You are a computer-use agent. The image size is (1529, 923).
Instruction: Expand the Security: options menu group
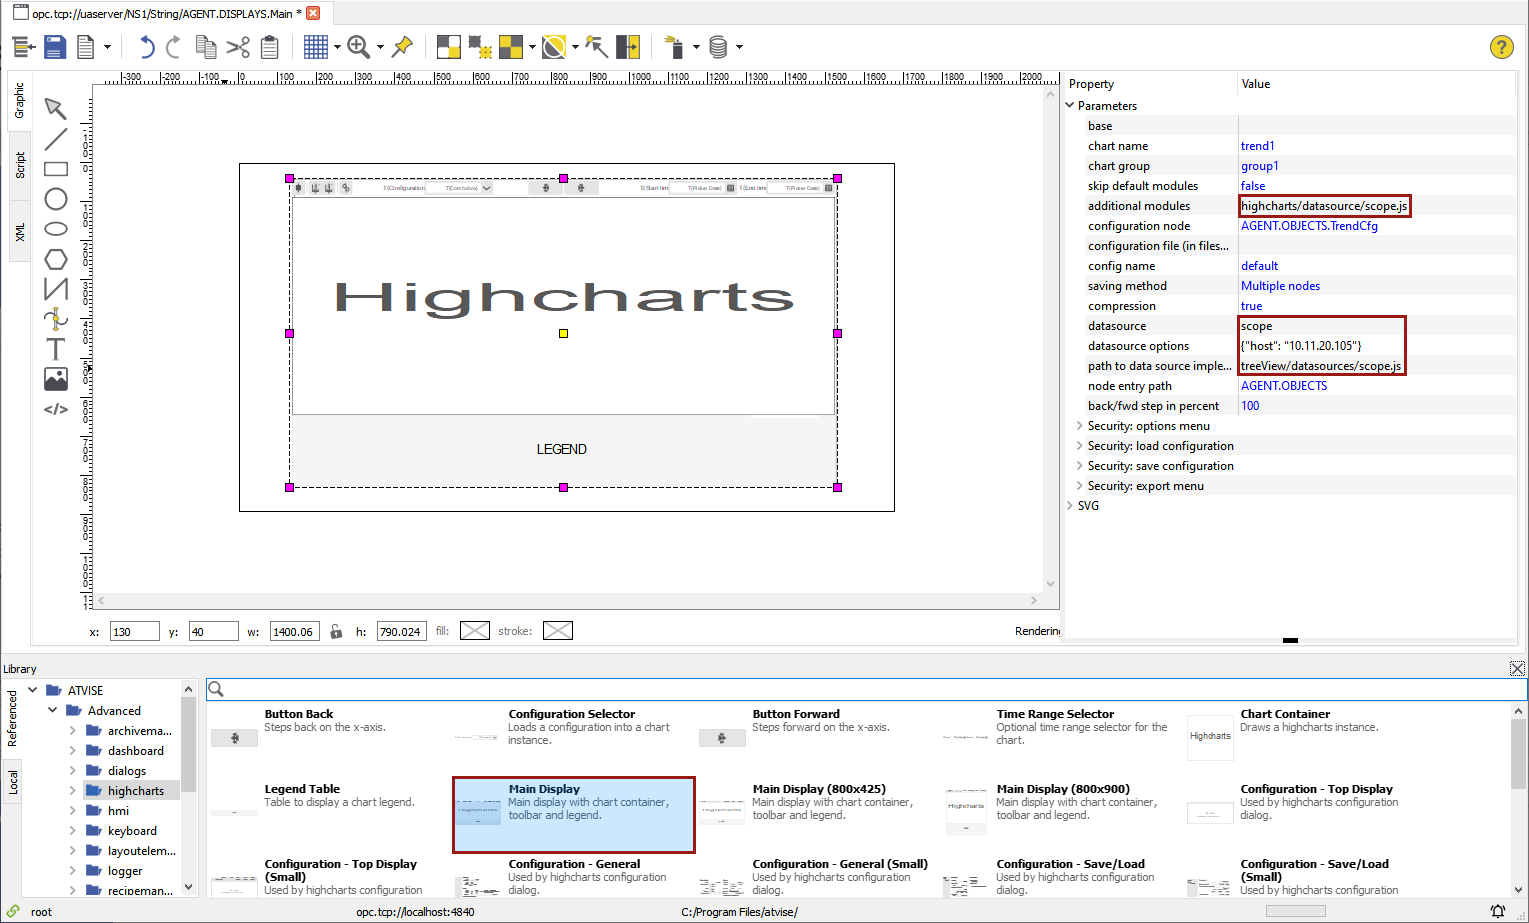click(x=1080, y=426)
